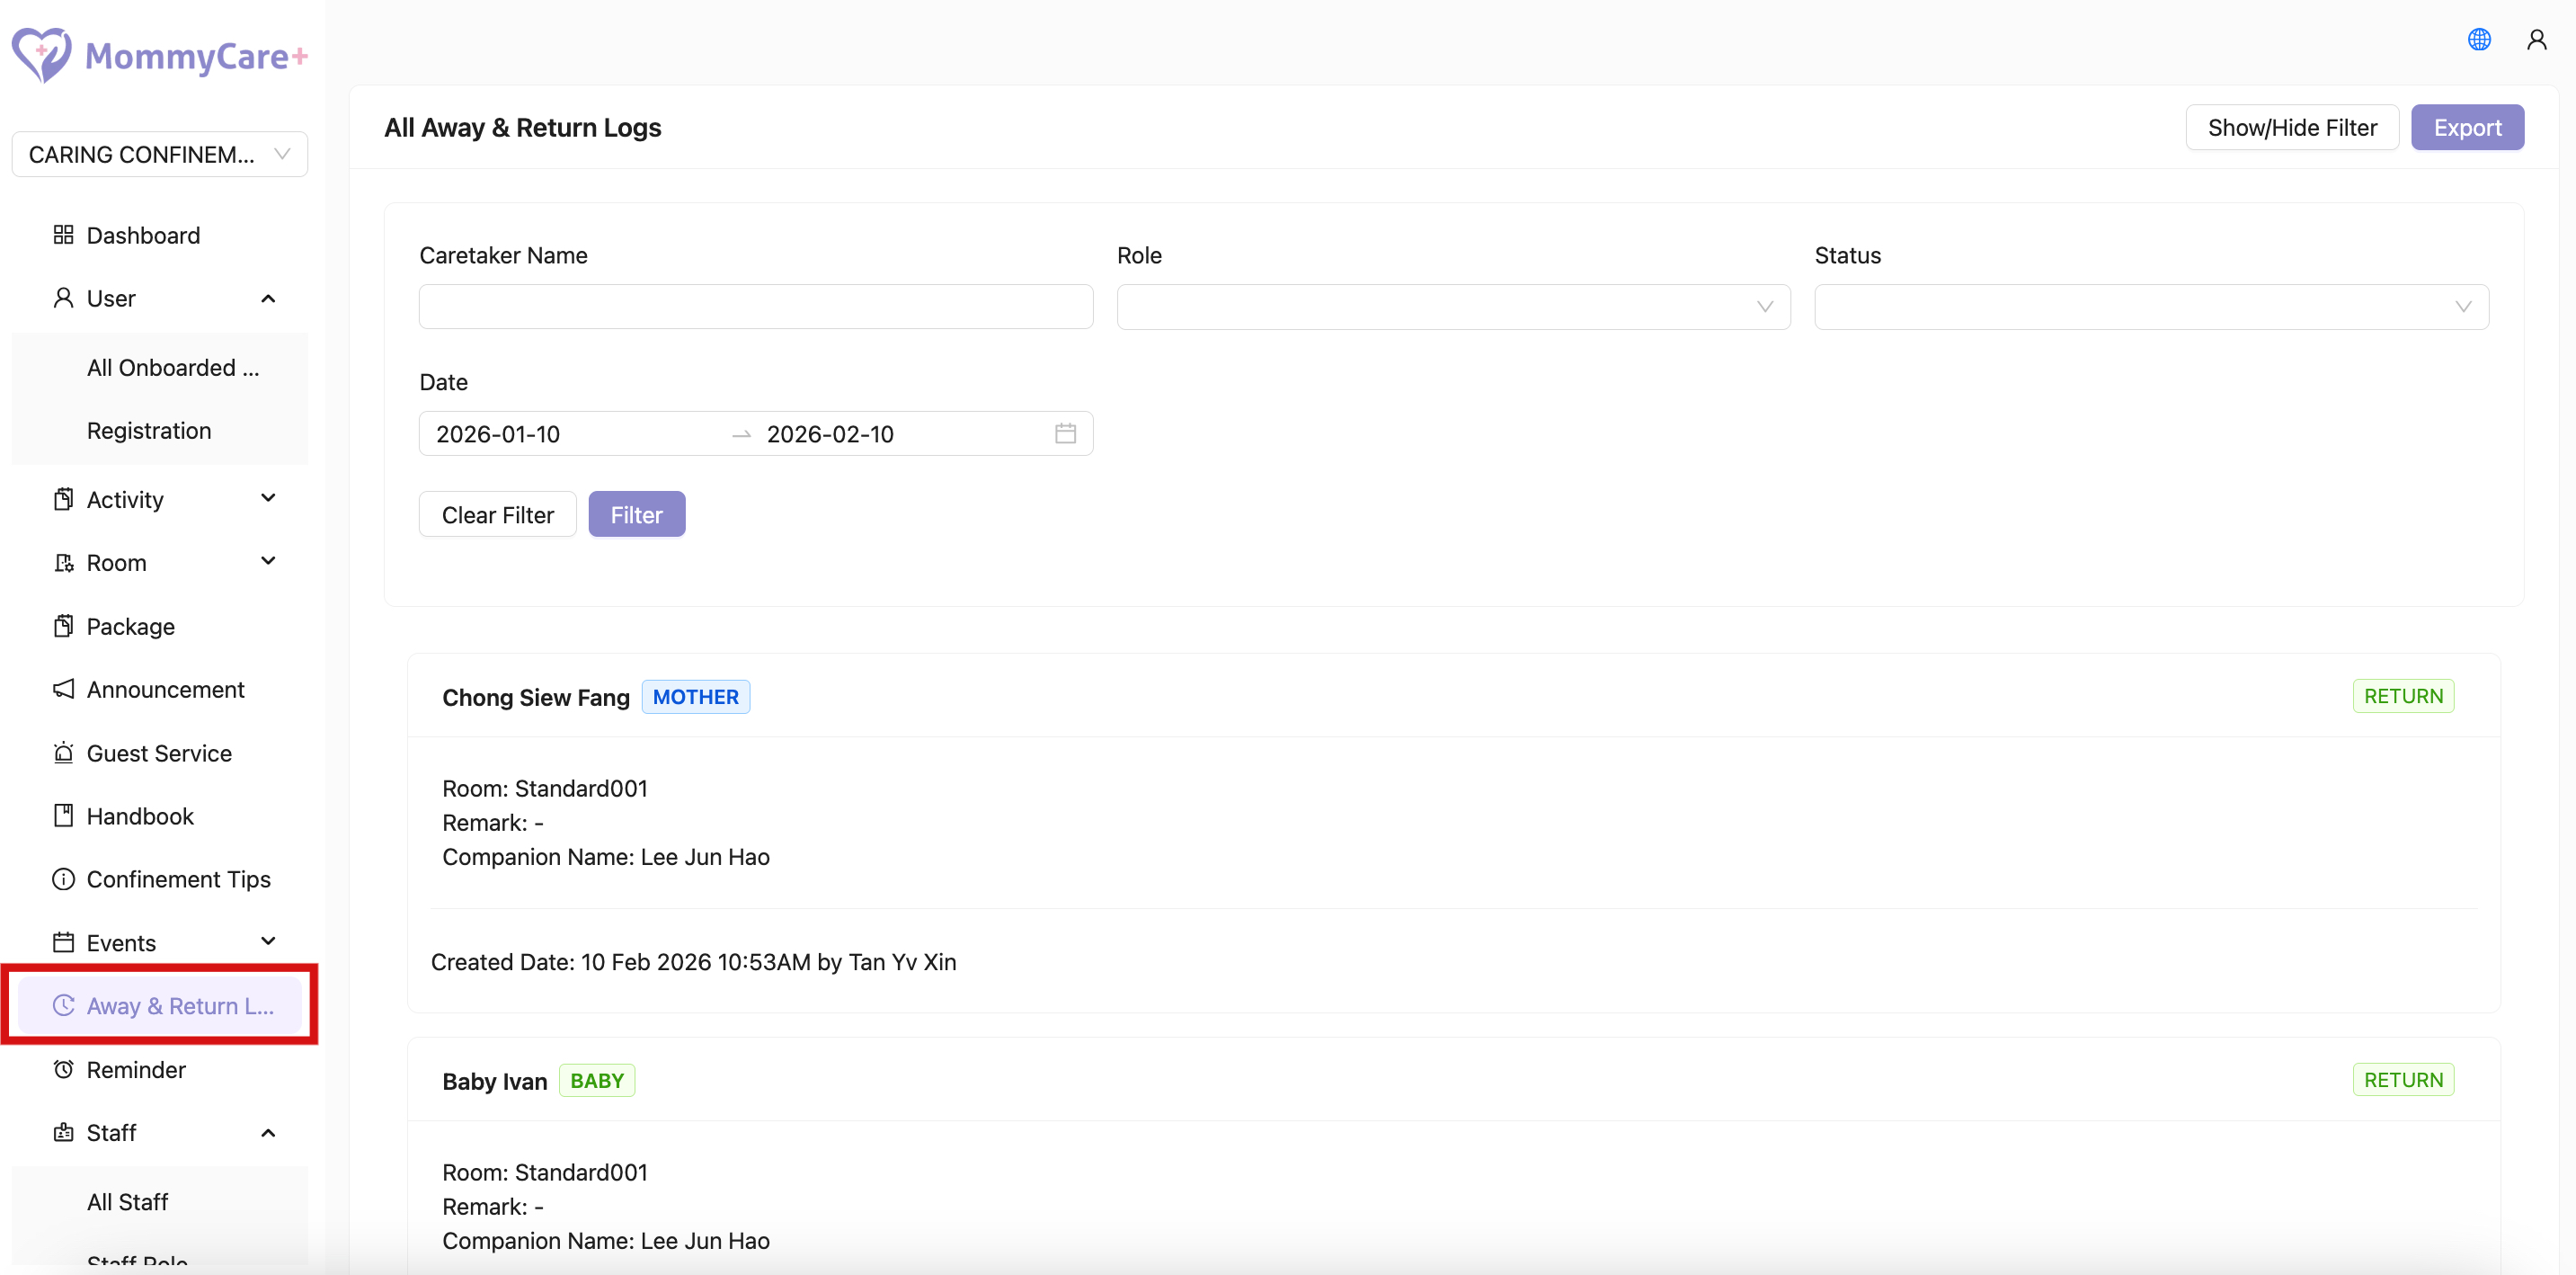Collapse the User section in sidebar
Viewport: 2576px width, 1275px height.
[x=267, y=298]
